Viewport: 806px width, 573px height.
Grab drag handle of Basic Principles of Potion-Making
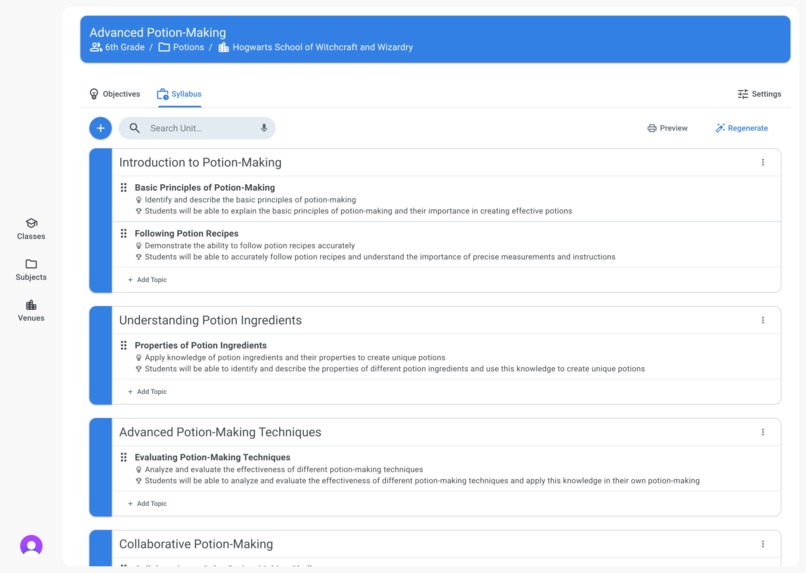coord(123,188)
